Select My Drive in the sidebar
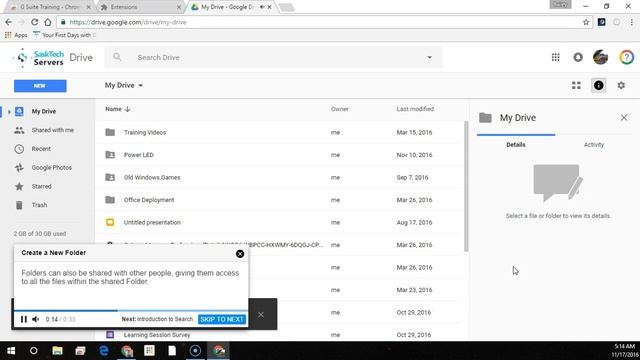Image resolution: width=640 pixels, height=360 pixels. 44,111
